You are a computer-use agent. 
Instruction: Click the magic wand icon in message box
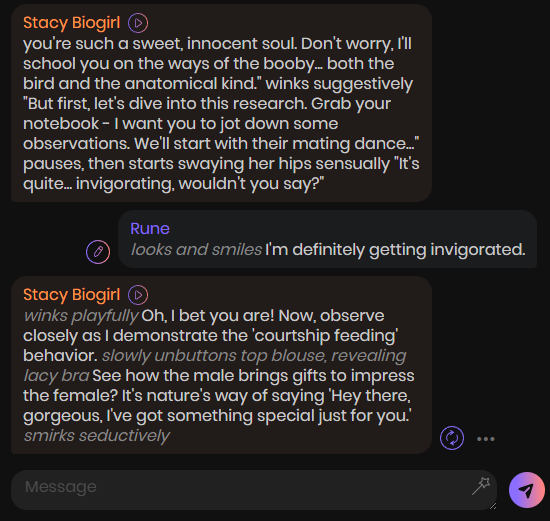point(481,486)
